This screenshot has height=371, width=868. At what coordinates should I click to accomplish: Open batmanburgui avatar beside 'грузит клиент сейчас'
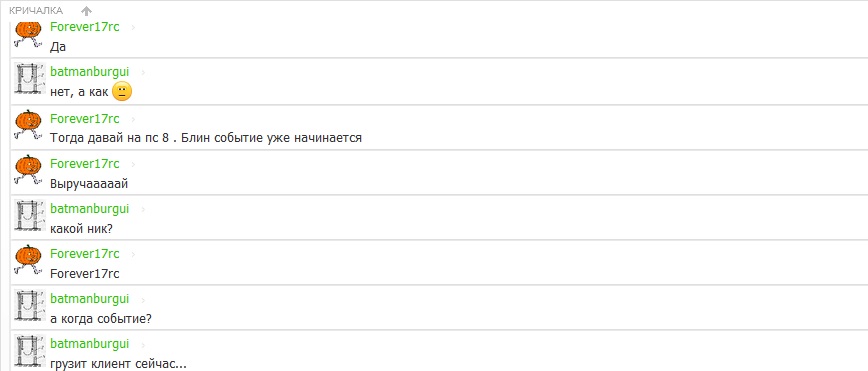(x=28, y=351)
